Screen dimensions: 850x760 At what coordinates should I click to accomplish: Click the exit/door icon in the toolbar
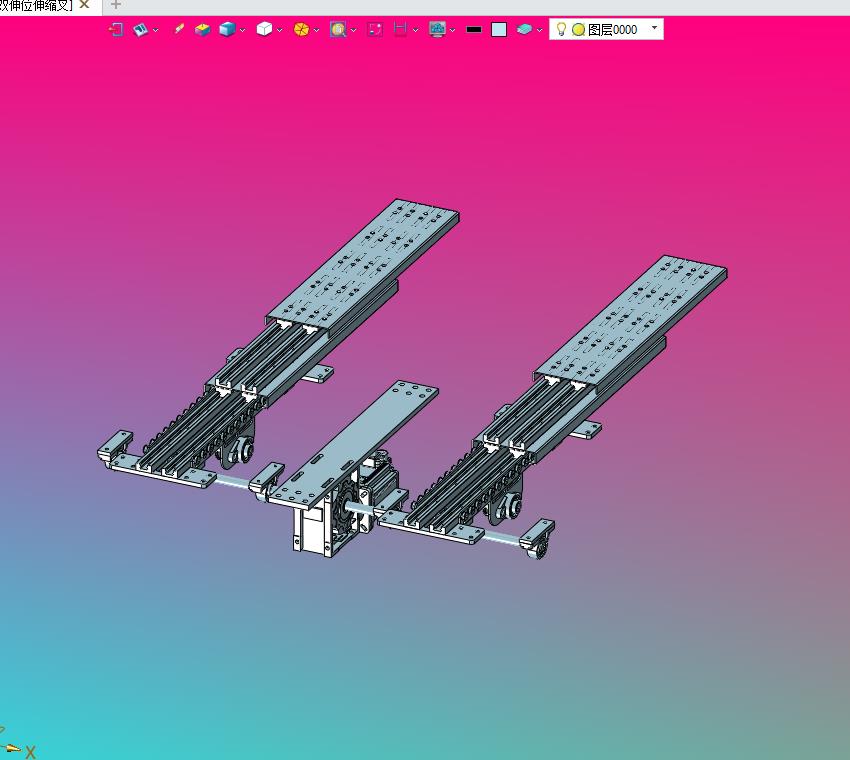116,29
